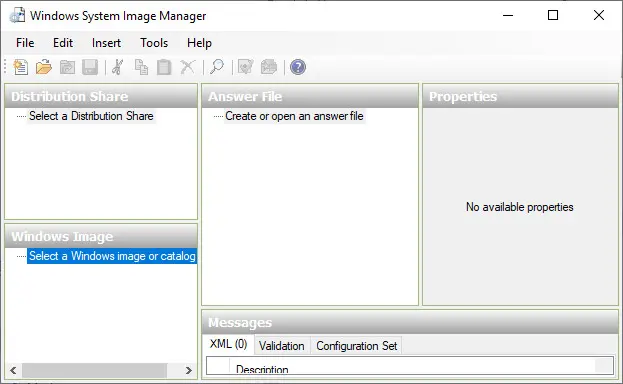Open the Edit menu
Image resolution: width=623 pixels, height=384 pixels.
point(63,43)
